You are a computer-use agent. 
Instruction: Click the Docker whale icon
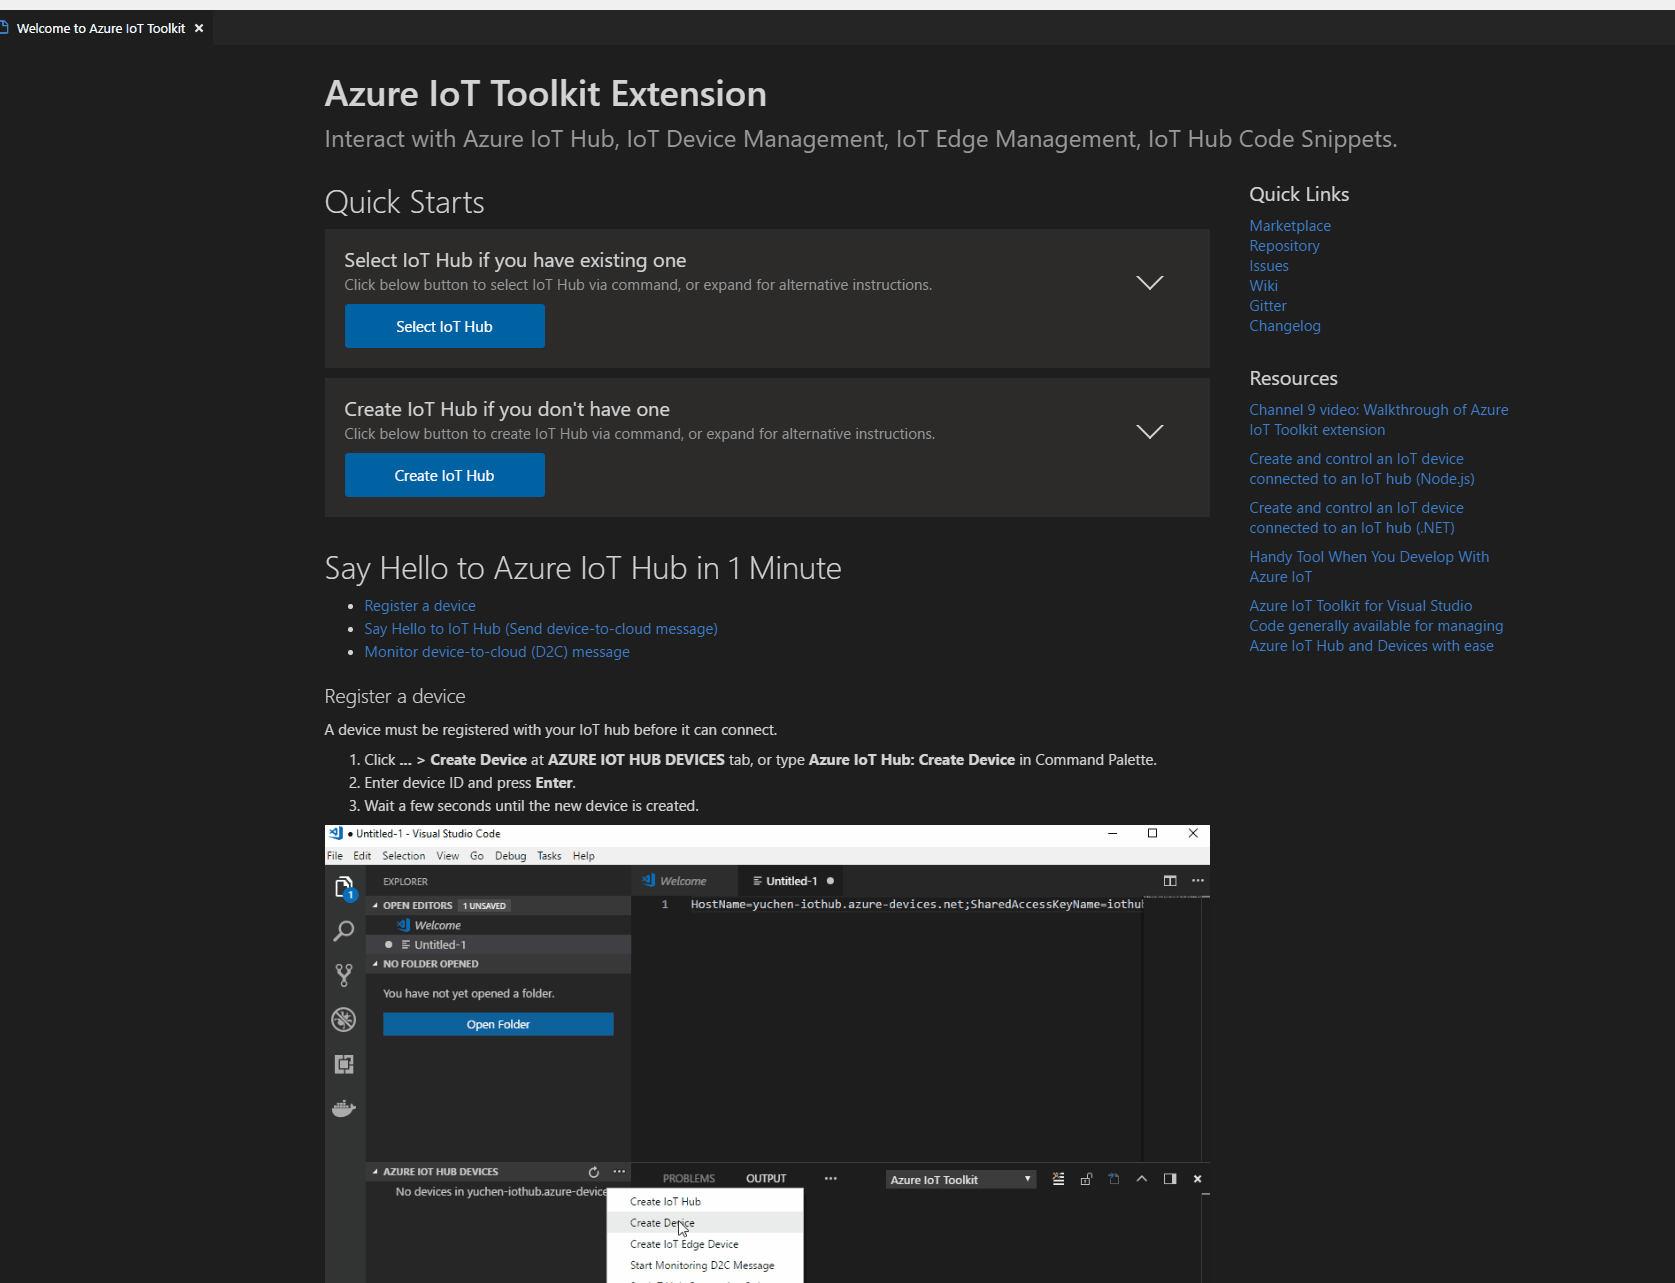(x=344, y=1108)
